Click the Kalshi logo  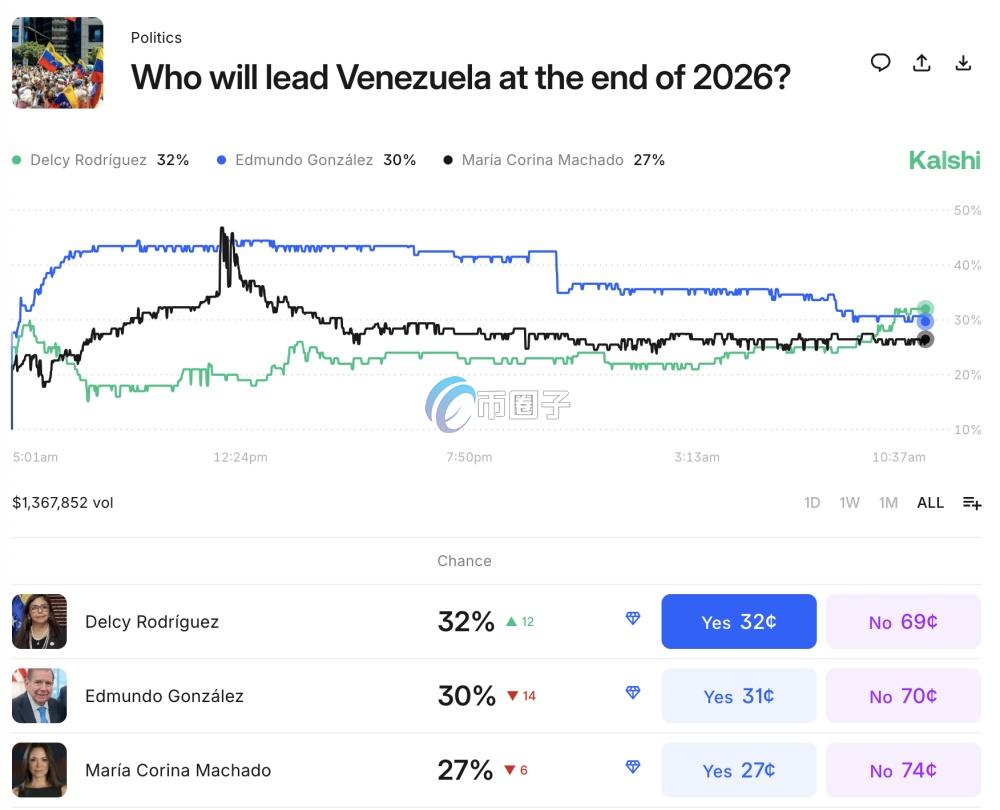pos(944,160)
